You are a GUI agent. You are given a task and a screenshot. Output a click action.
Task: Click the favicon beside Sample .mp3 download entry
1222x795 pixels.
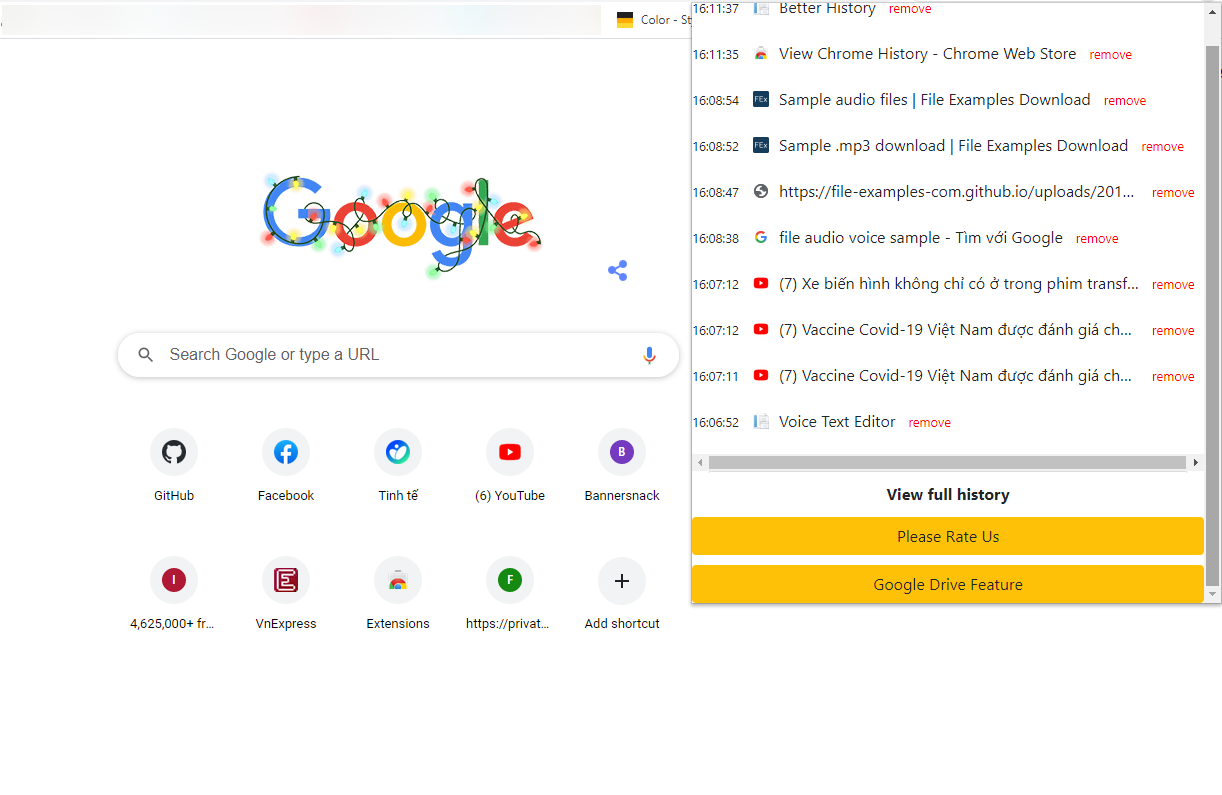(761, 146)
